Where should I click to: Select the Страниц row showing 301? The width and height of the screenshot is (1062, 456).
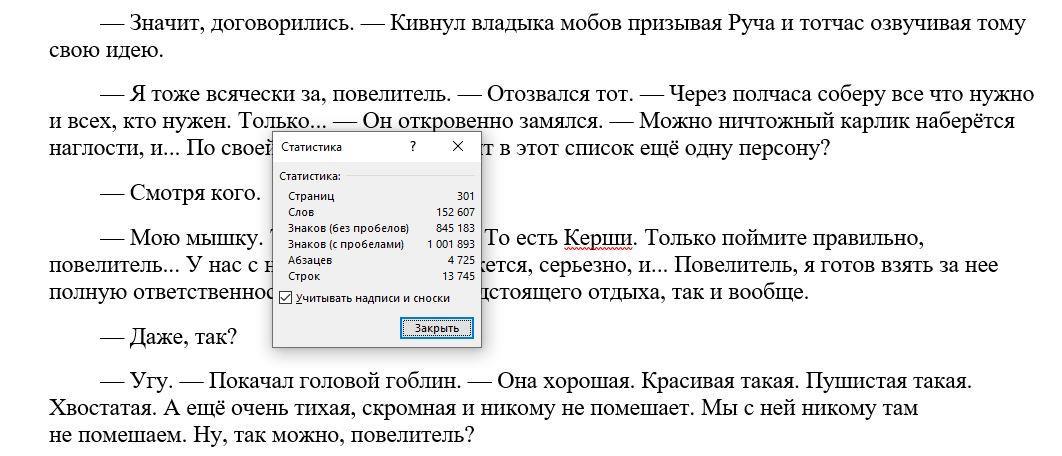[381, 196]
